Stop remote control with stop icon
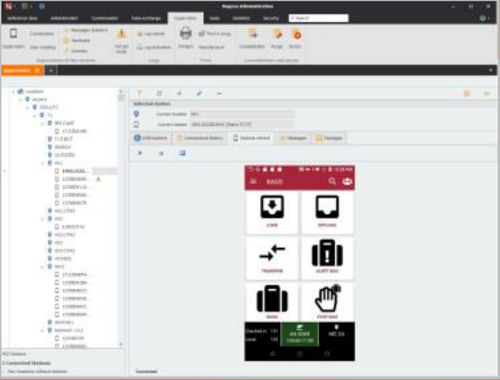 pos(161,153)
